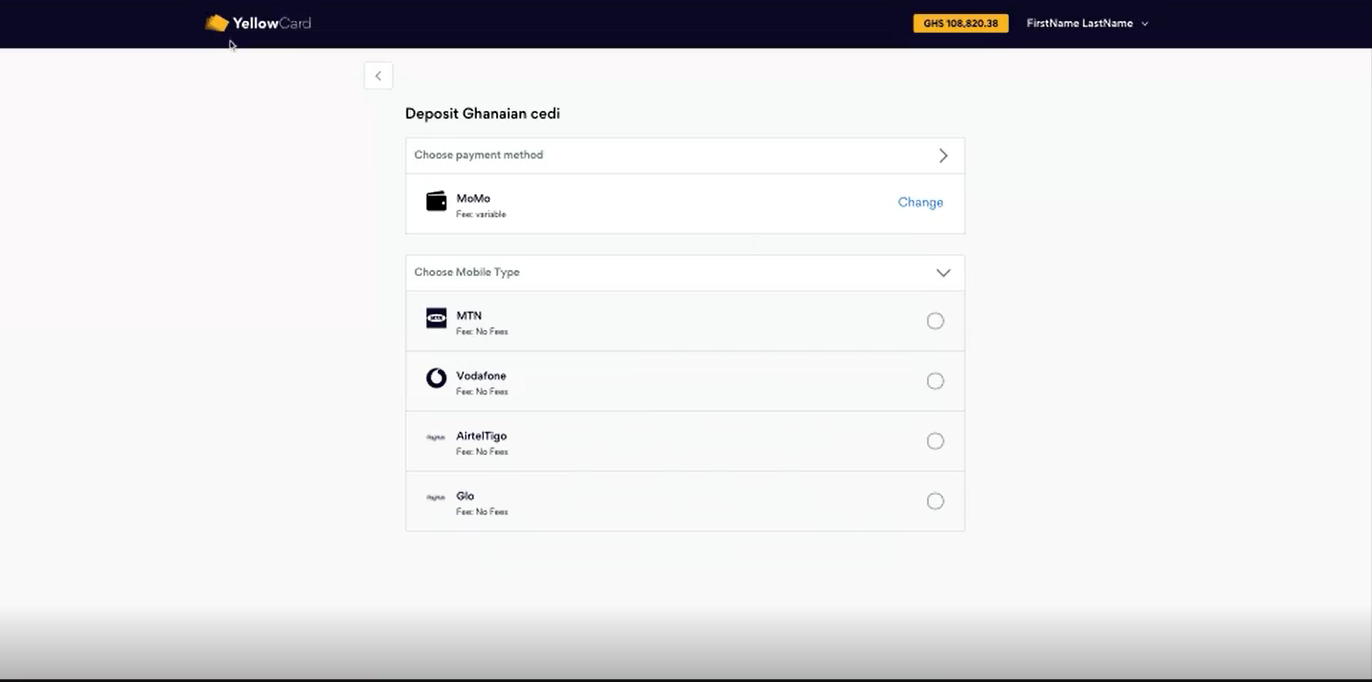Select the AirtelTigo radio button
The height and width of the screenshot is (682, 1372).
click(x=935, y=441)
